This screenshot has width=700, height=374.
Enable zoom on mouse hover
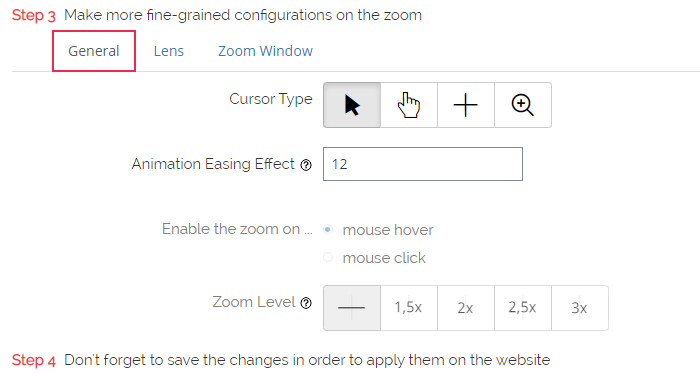(328, 230)
